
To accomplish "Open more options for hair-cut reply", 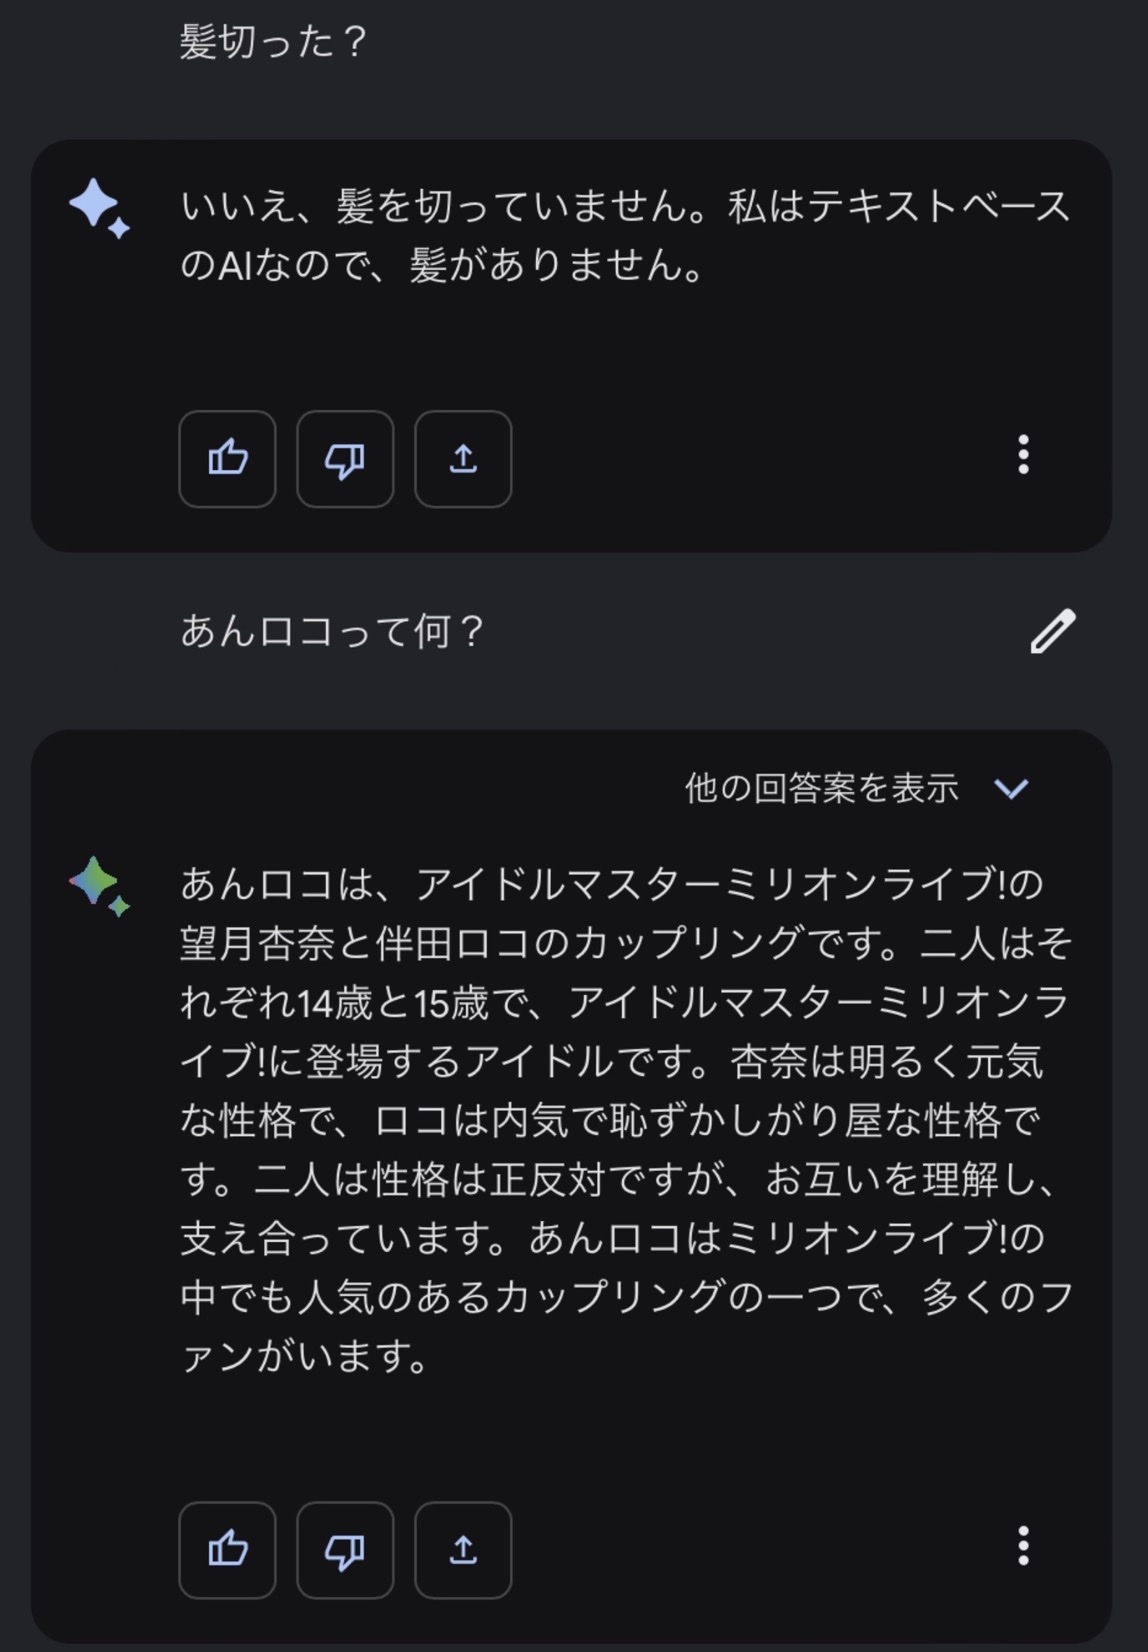I will pos(1023,455).
